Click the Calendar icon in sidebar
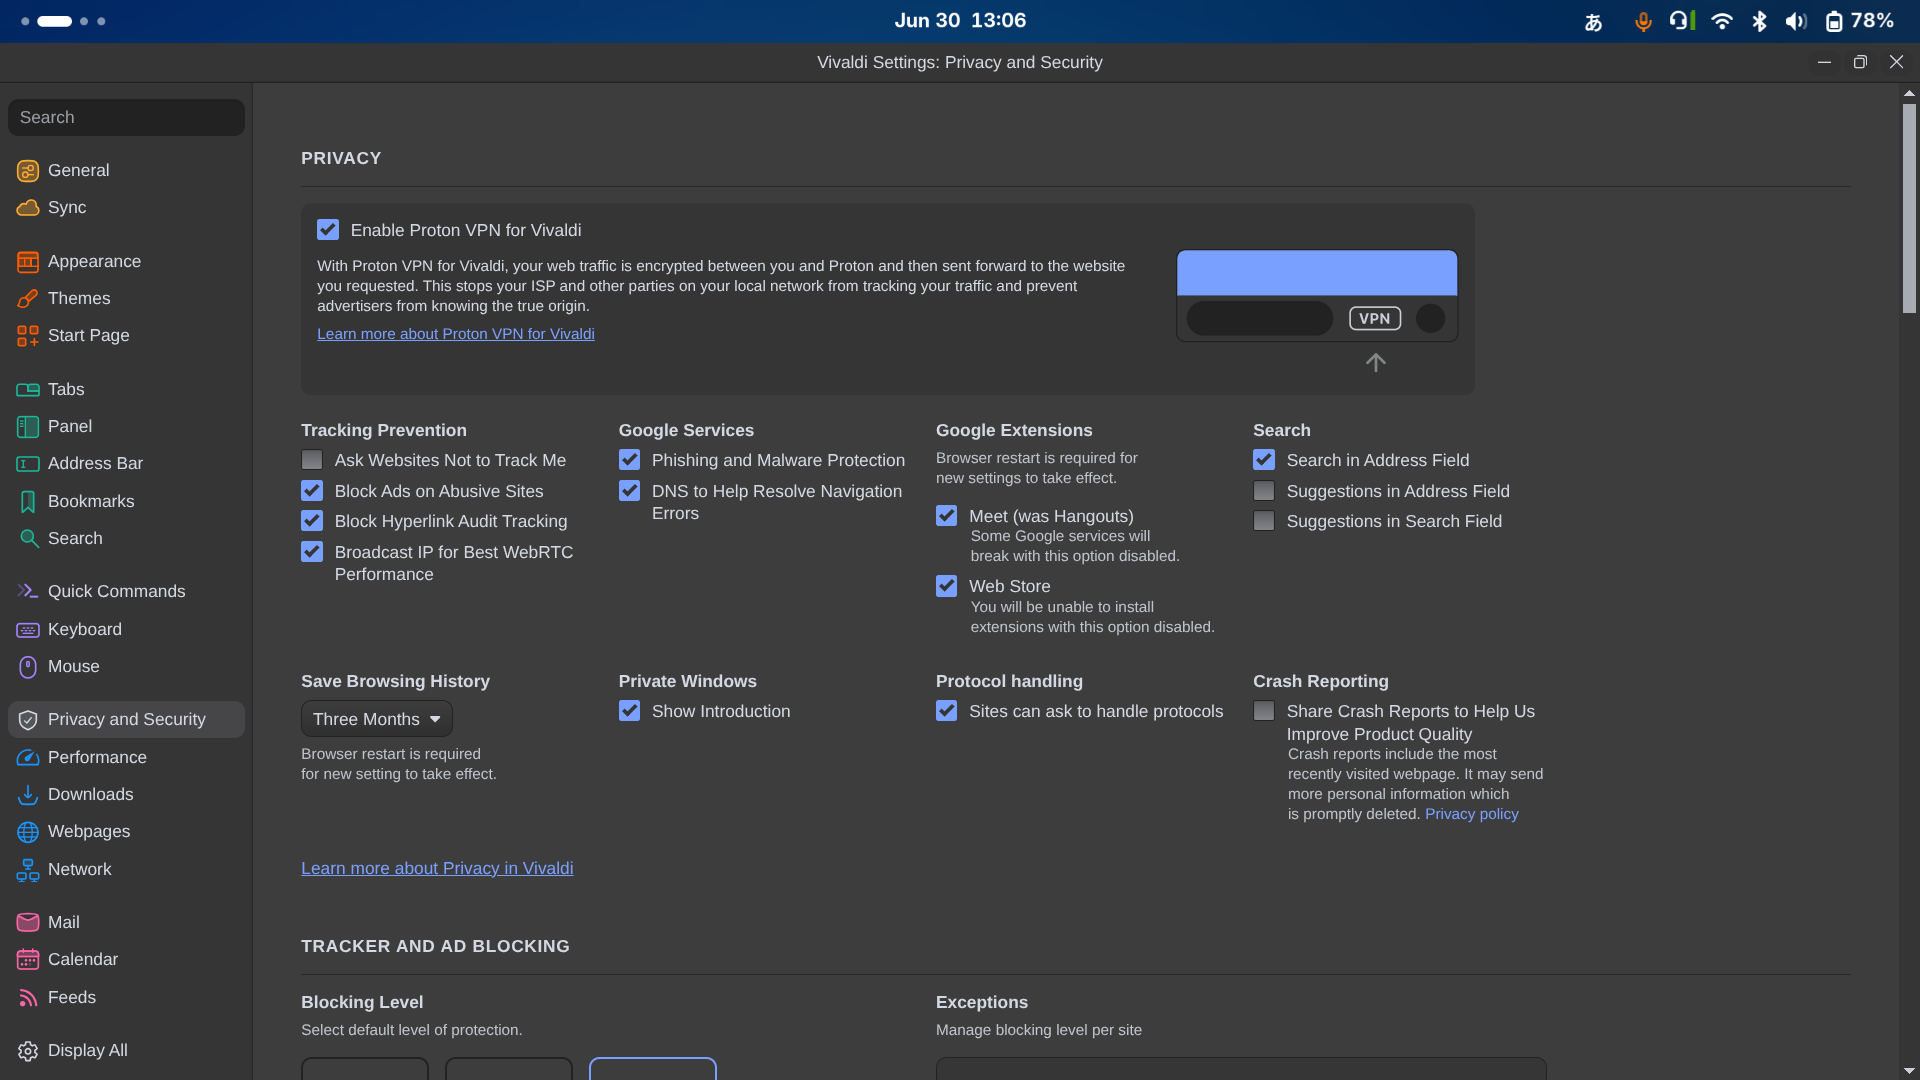 point(28,960)
